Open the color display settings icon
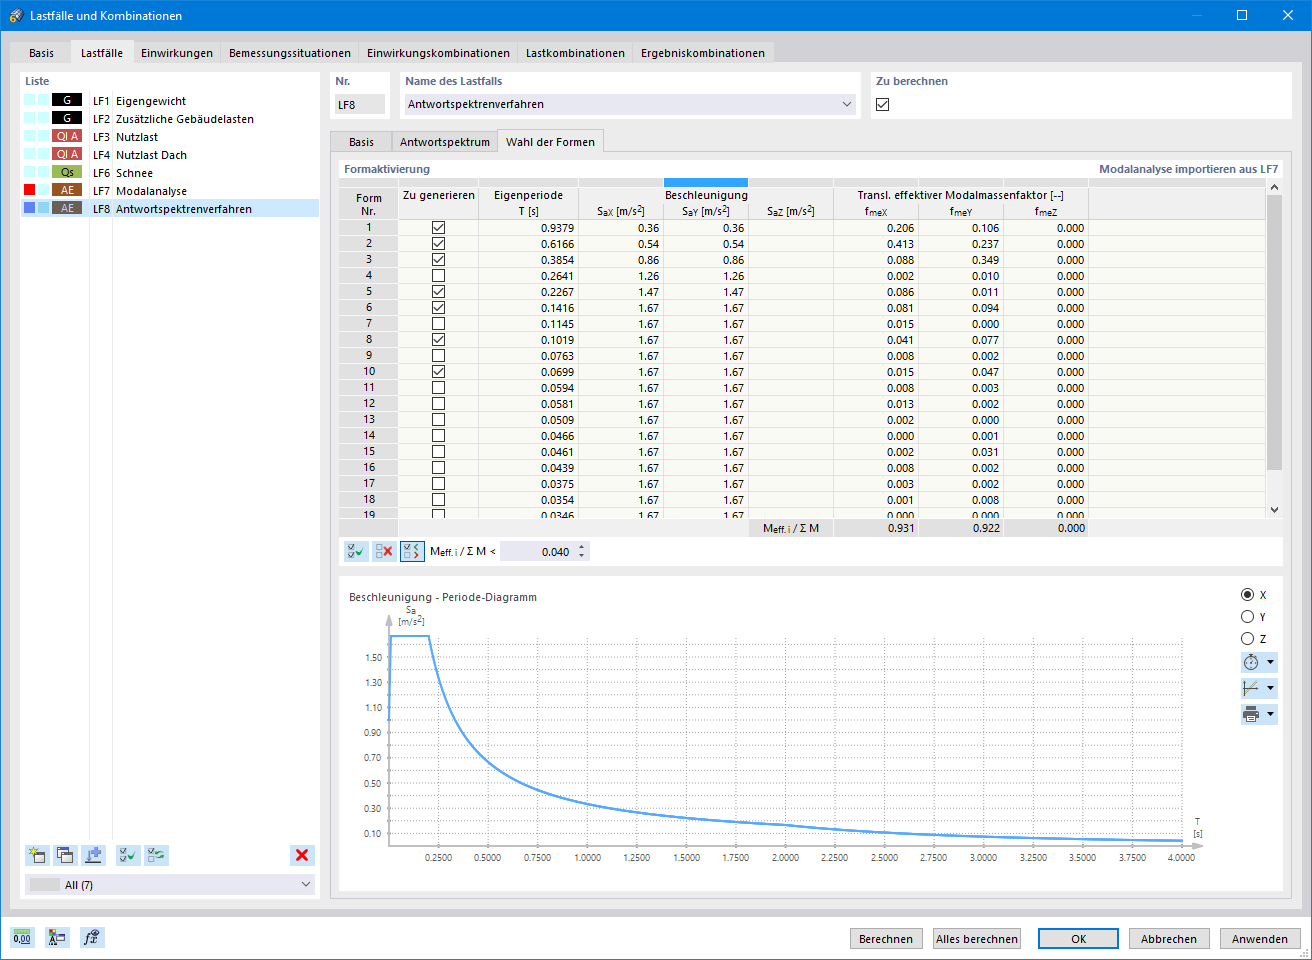Screen dimensions: 1312x960 57,937
